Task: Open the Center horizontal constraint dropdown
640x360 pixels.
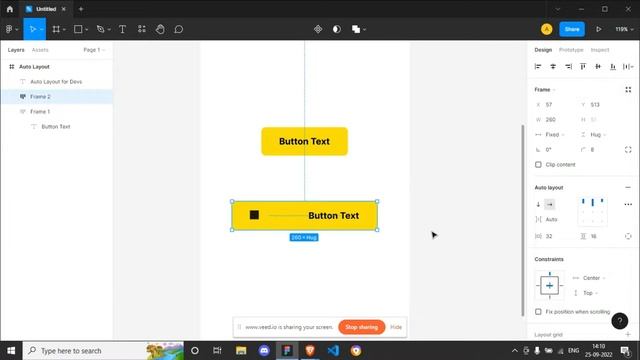Action: tap(594, 278)
